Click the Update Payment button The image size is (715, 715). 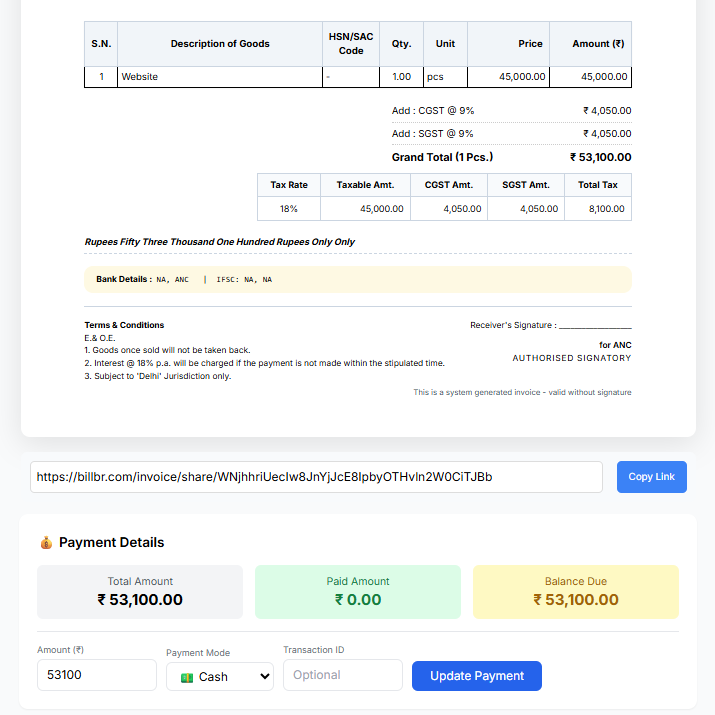tap(477, 675)
